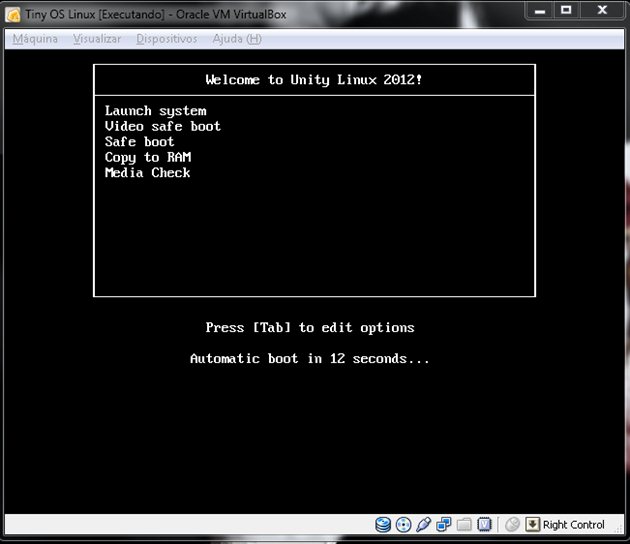Select the Copy to RAM entry
The image size is (630, 544).
pos(148,157)
